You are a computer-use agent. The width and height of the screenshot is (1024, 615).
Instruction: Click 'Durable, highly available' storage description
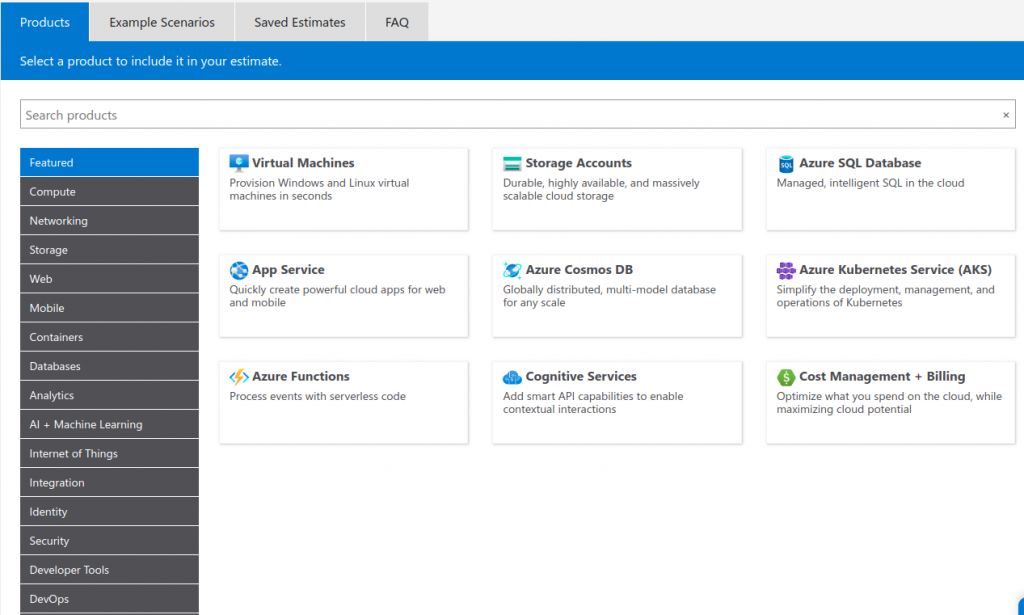click(x=601, y=189)
